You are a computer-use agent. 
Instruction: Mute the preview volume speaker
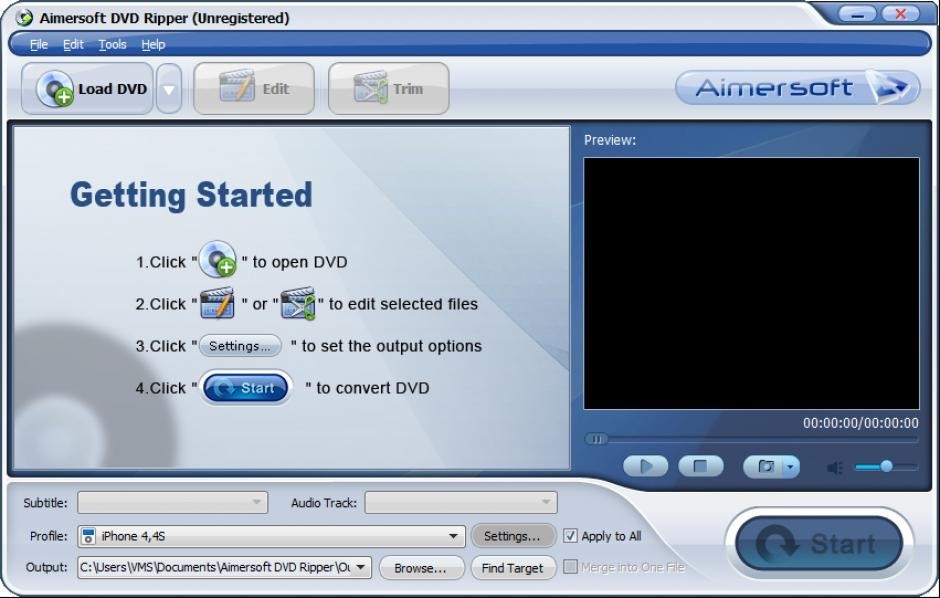(x=835, y=466)
